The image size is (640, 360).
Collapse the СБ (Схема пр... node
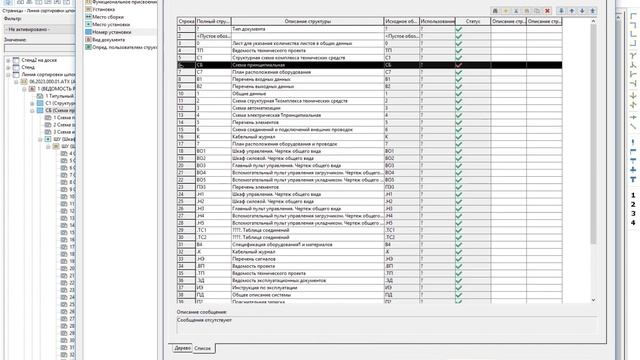32,111
